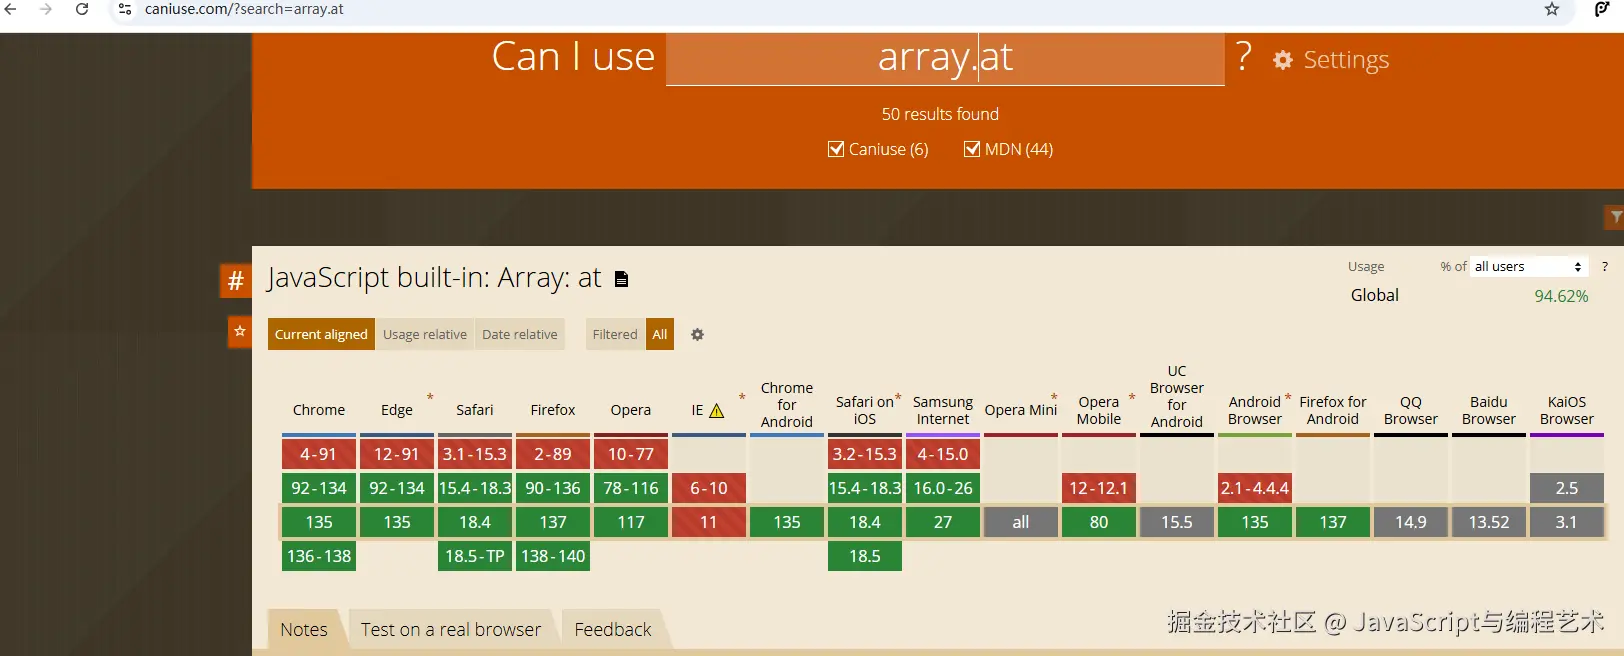
Task: Click the Chrome 92-134 supported cell
Action: tap(319, 488)
